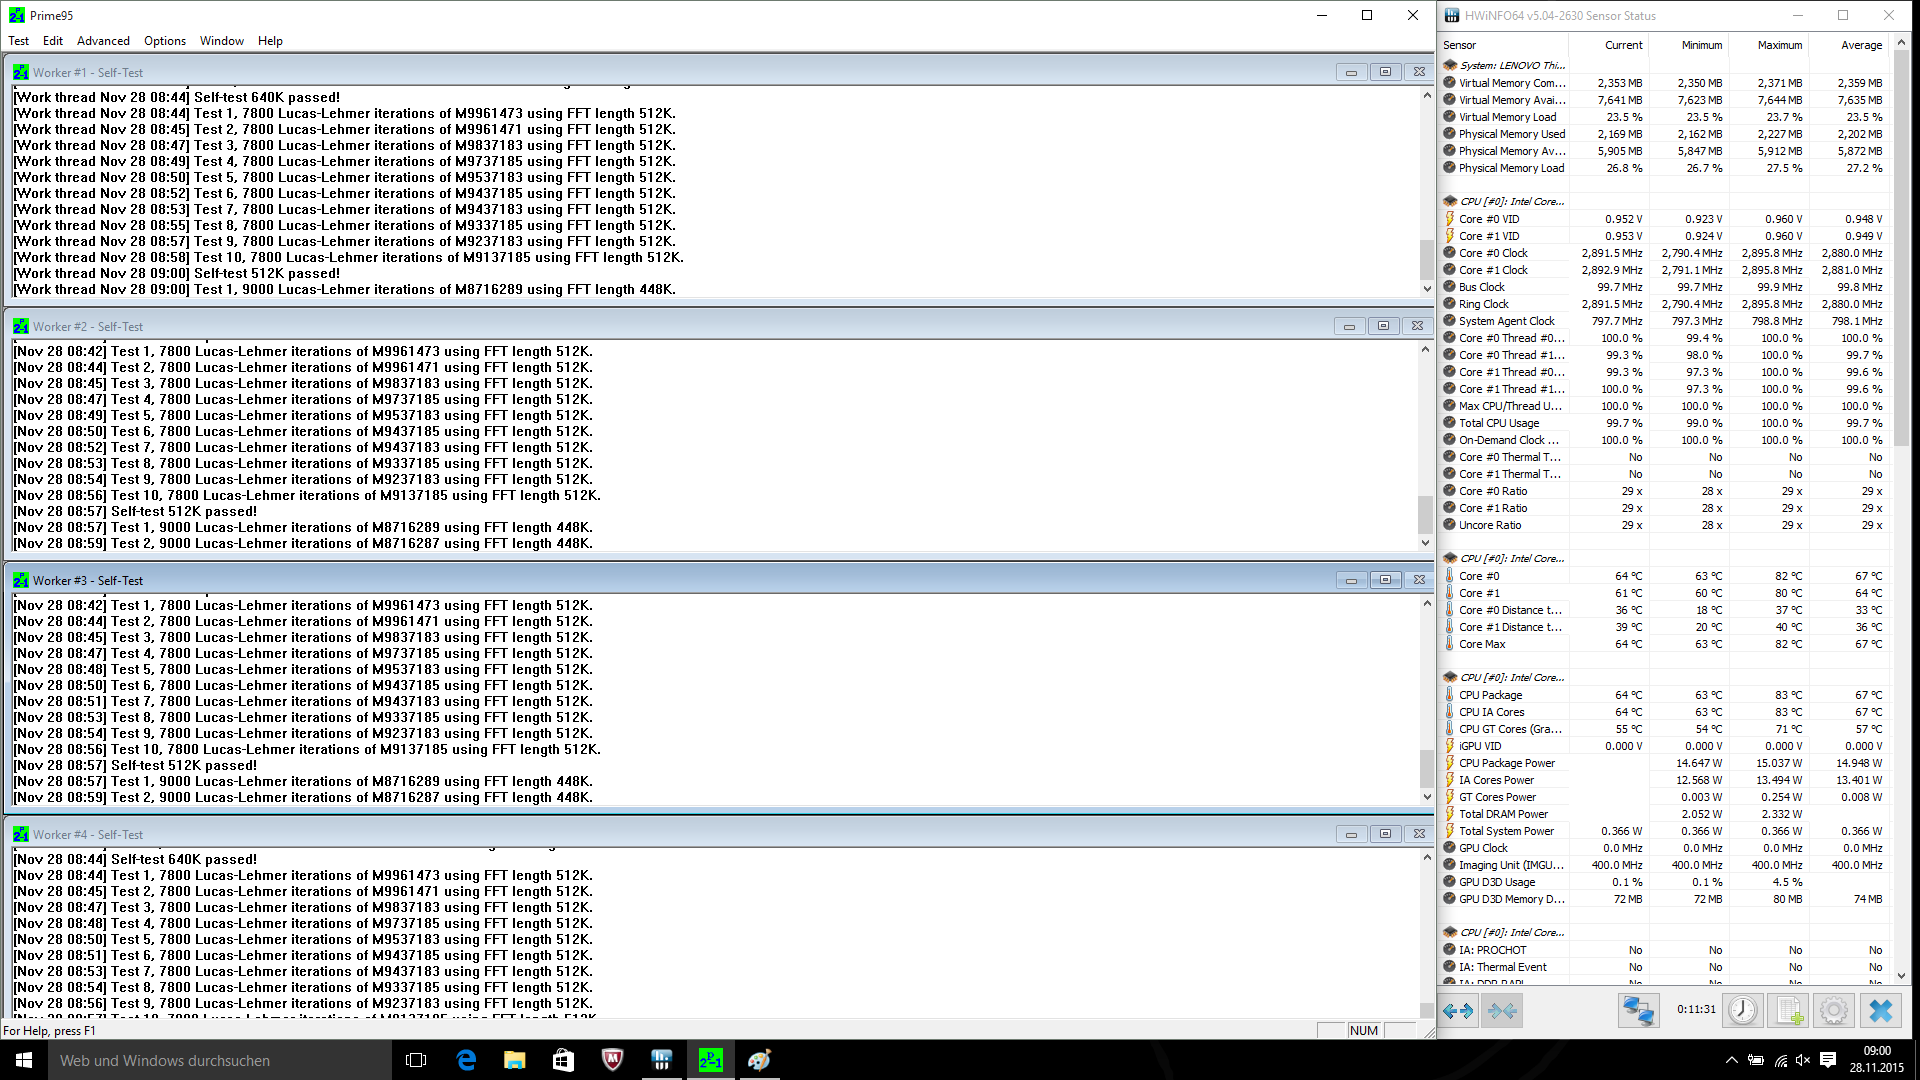Click the expand columns arrows icon in HWiNFO

click(1459, 1011)
